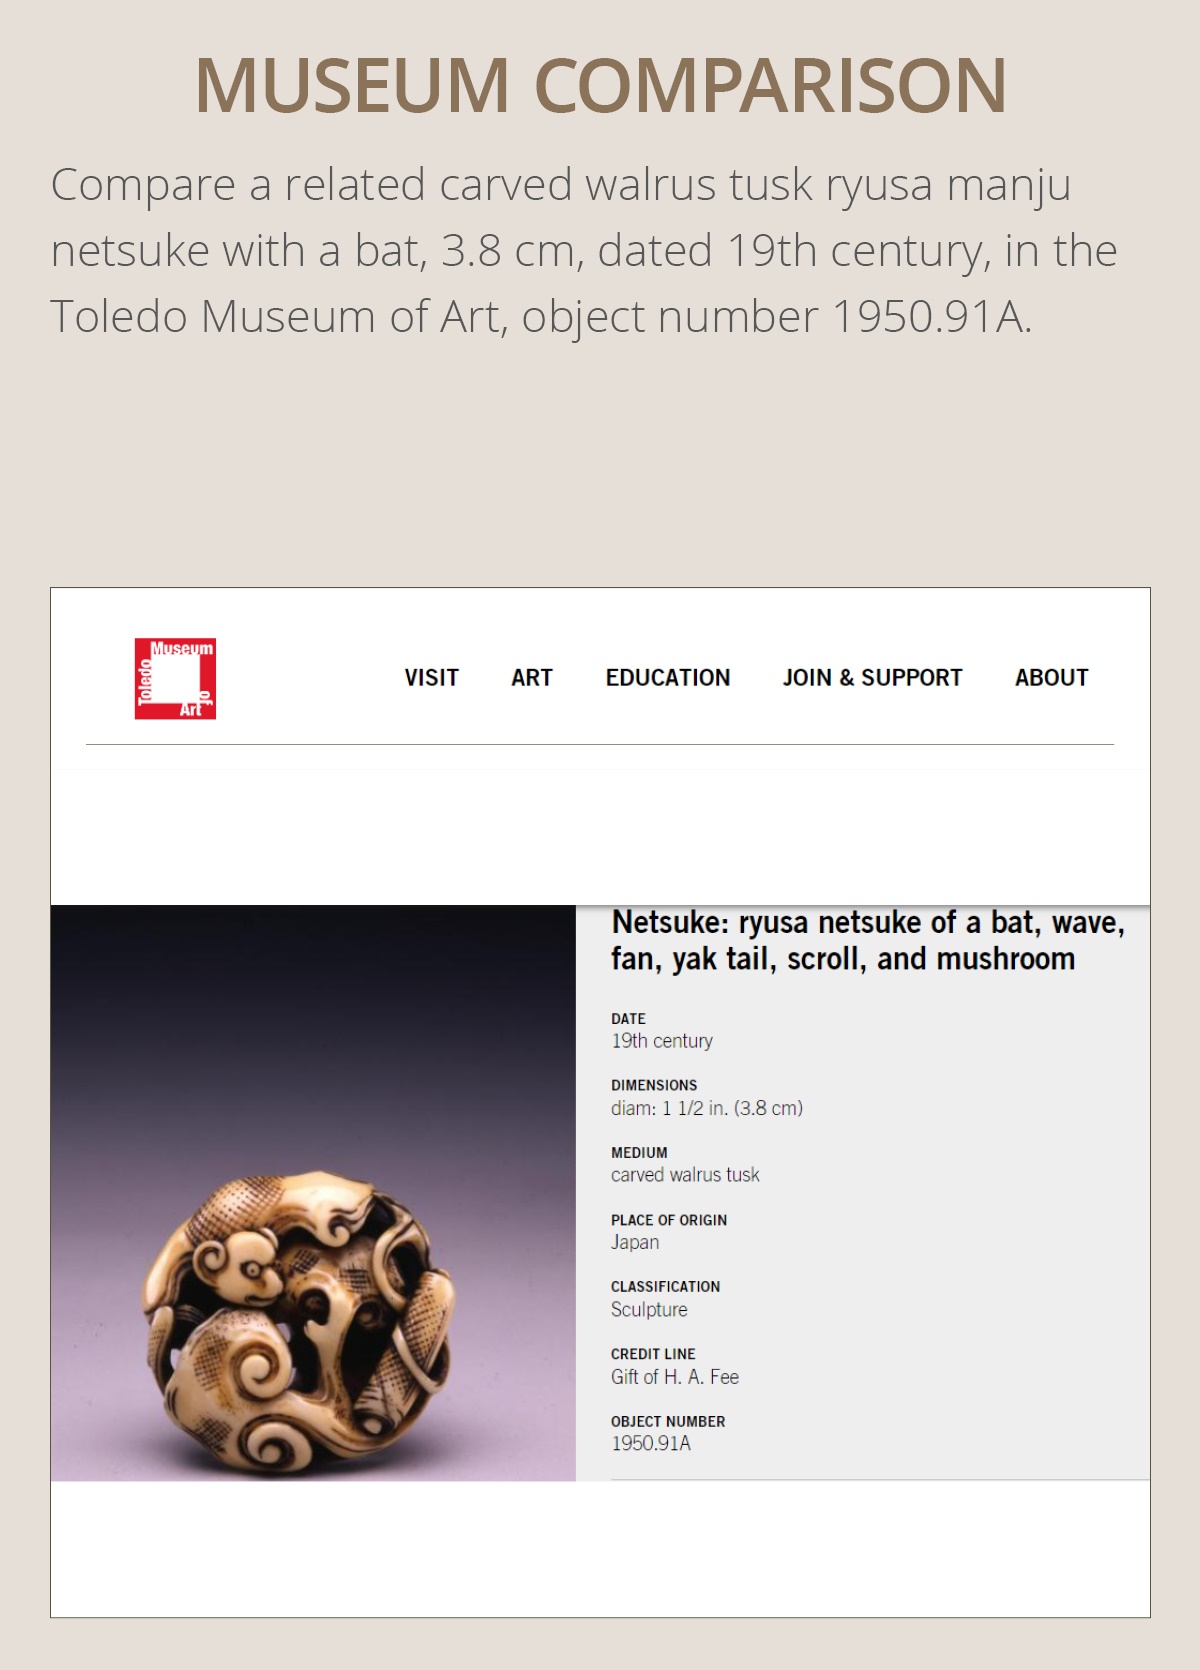The height and width of the screenshot is (1670, 1200).
Task: Select Japan under PLACE OF ORIGIN
Action: pos(637,1243)
